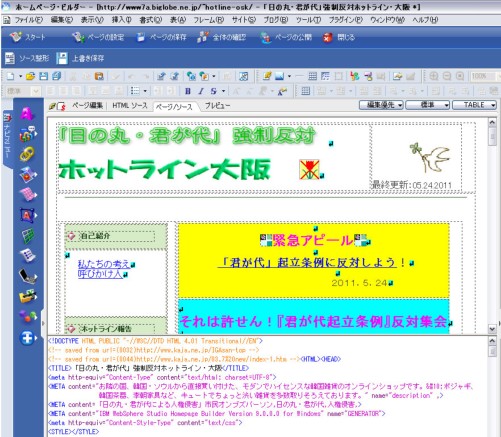Image resolution: width=501 pixels, height=437 pixels.
Task: Switch to the ページ編集 tab
Action: click(87, 106)
